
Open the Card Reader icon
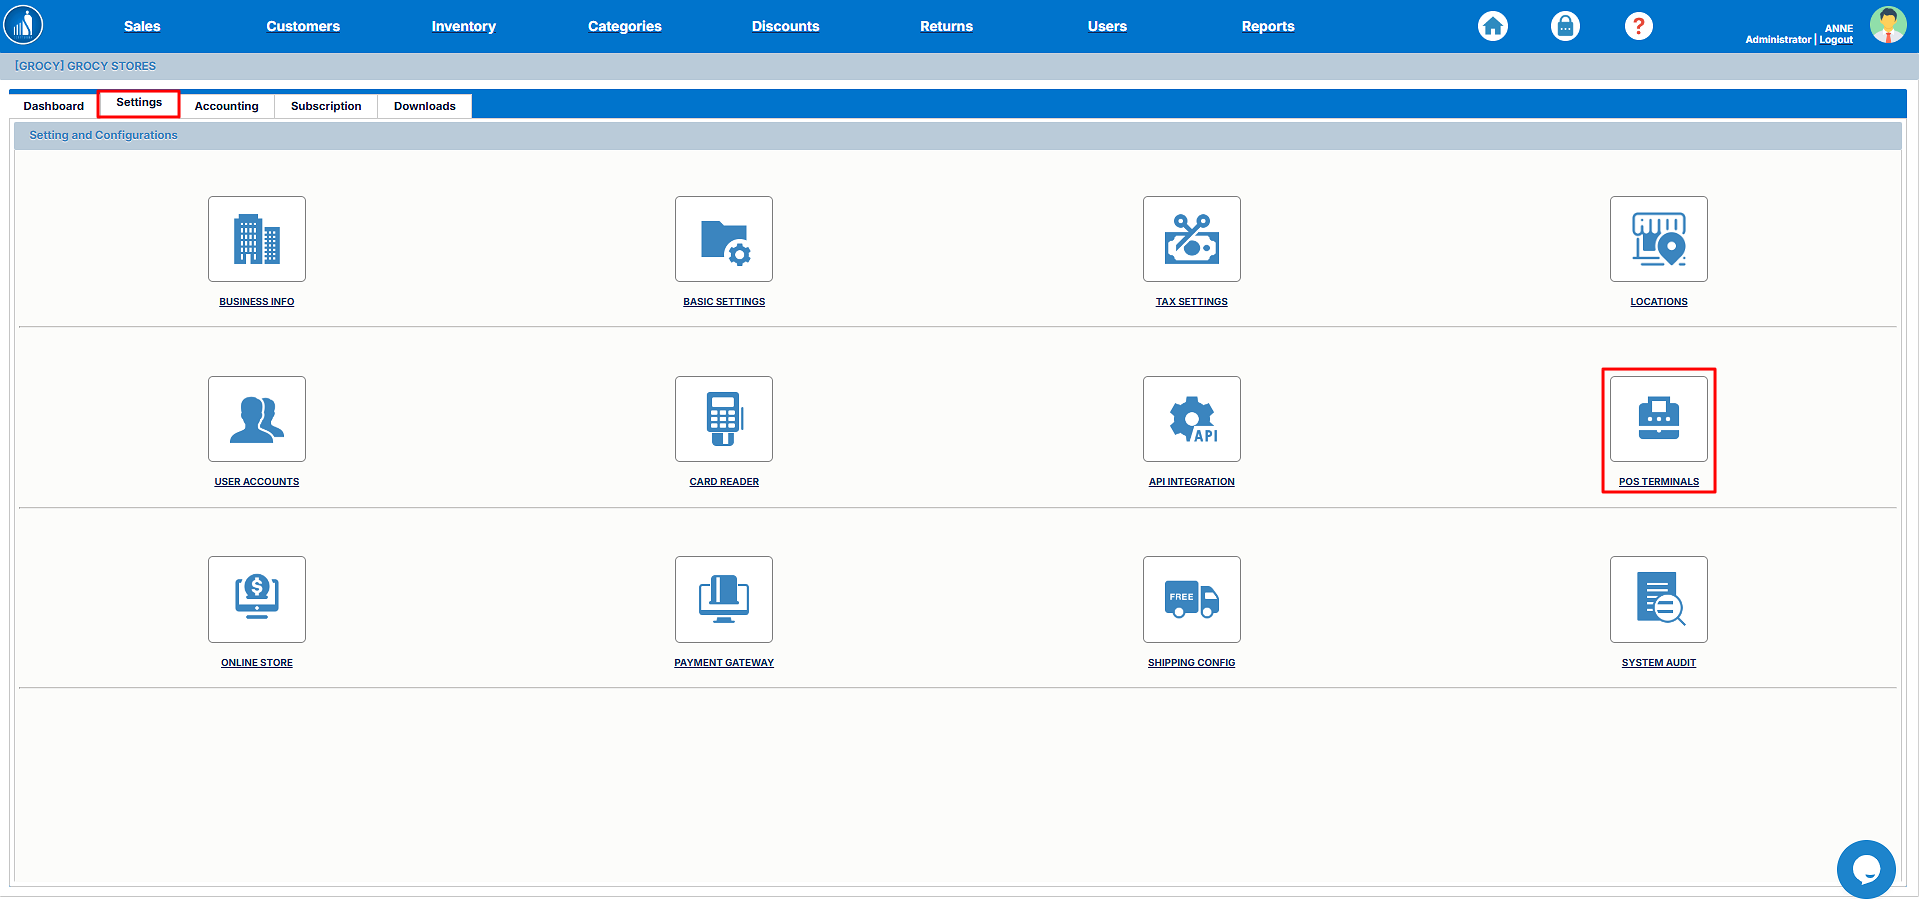(x=723, y=419)
